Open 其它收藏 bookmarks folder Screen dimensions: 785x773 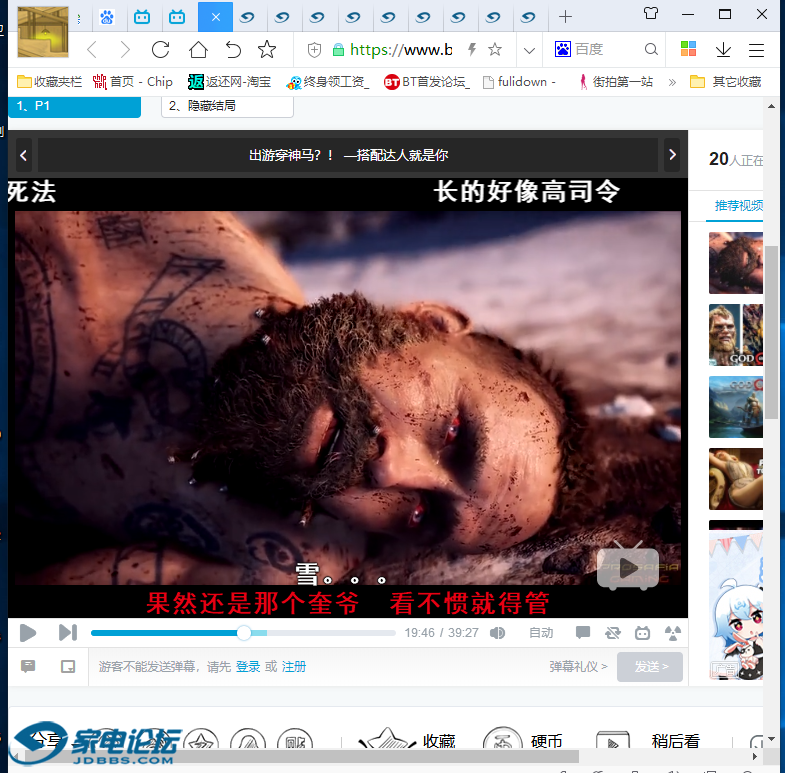pos(725,82)
